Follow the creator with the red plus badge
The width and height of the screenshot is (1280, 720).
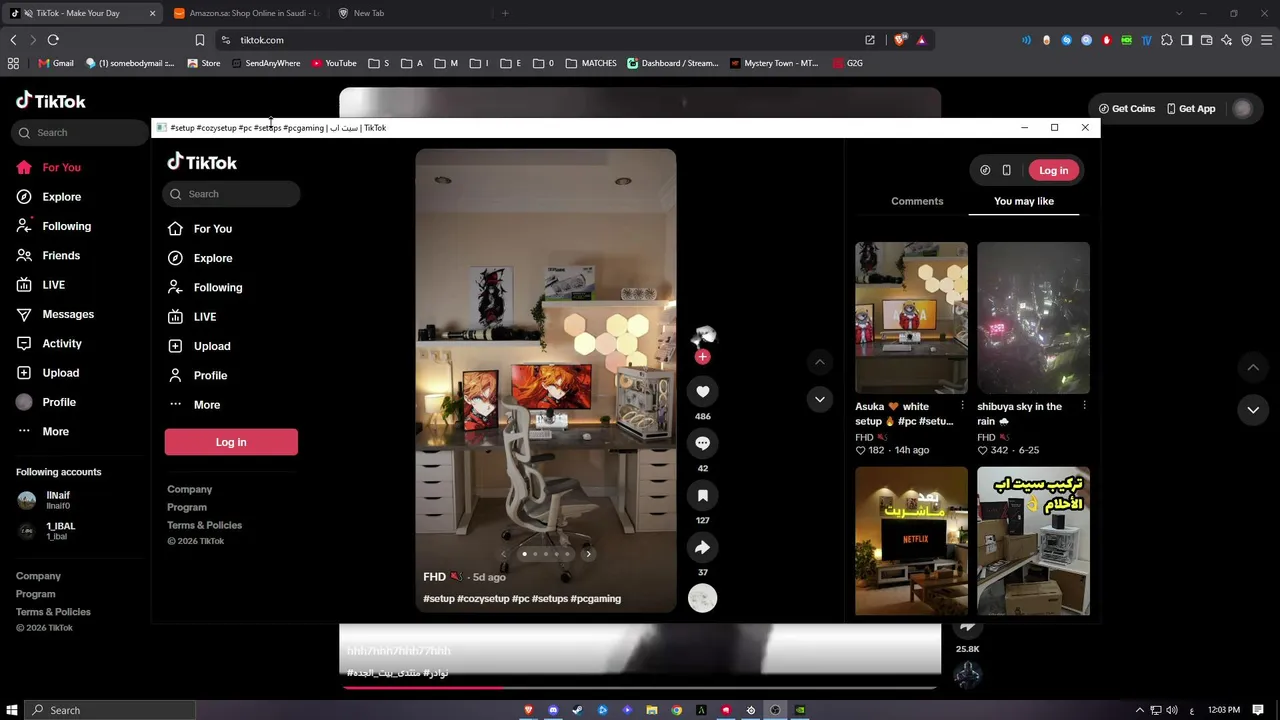[702, 357]
